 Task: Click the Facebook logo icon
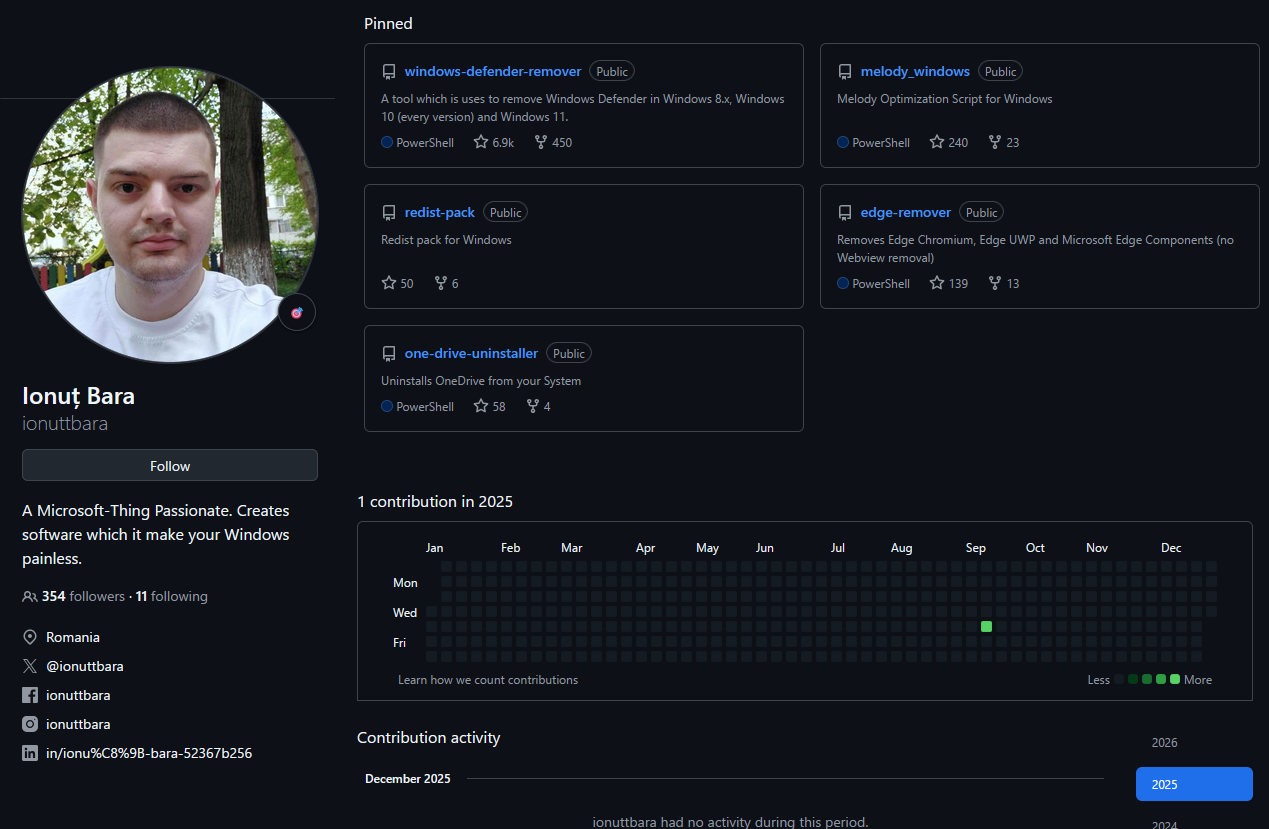click(30, 695)
